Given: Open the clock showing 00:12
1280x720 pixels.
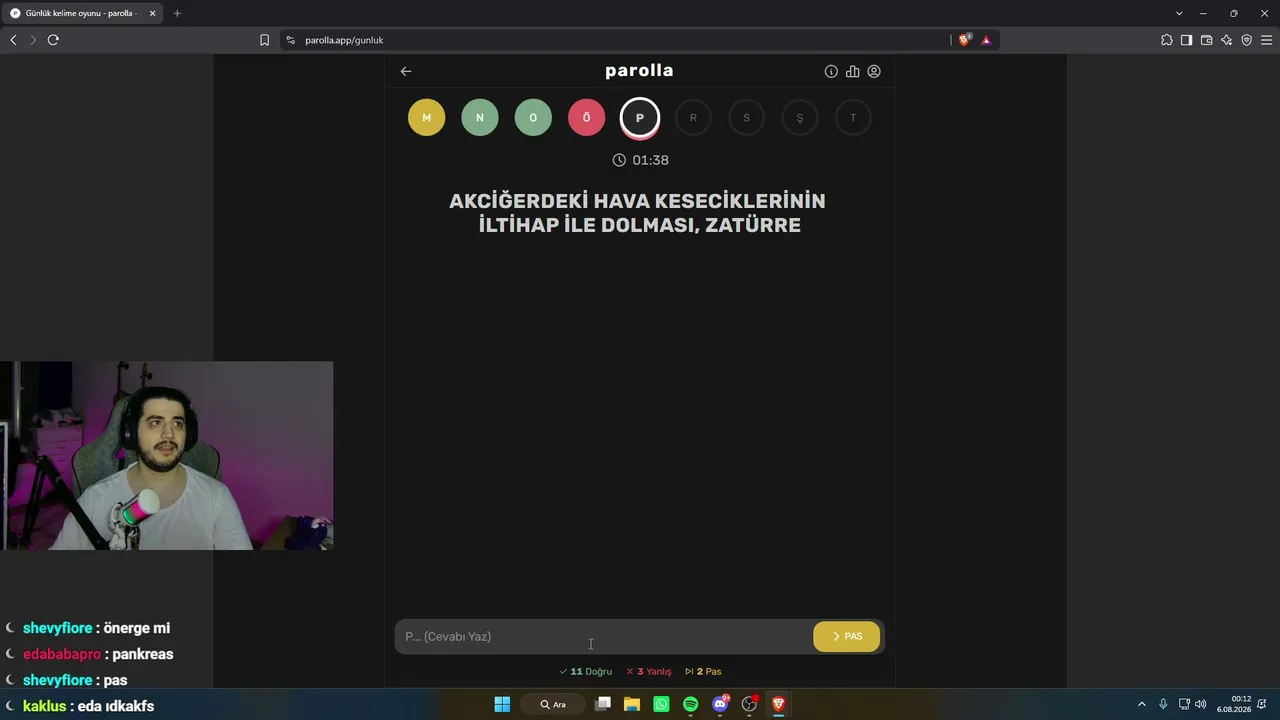Looking at the screenshot, I should (x=1234, y=704).
